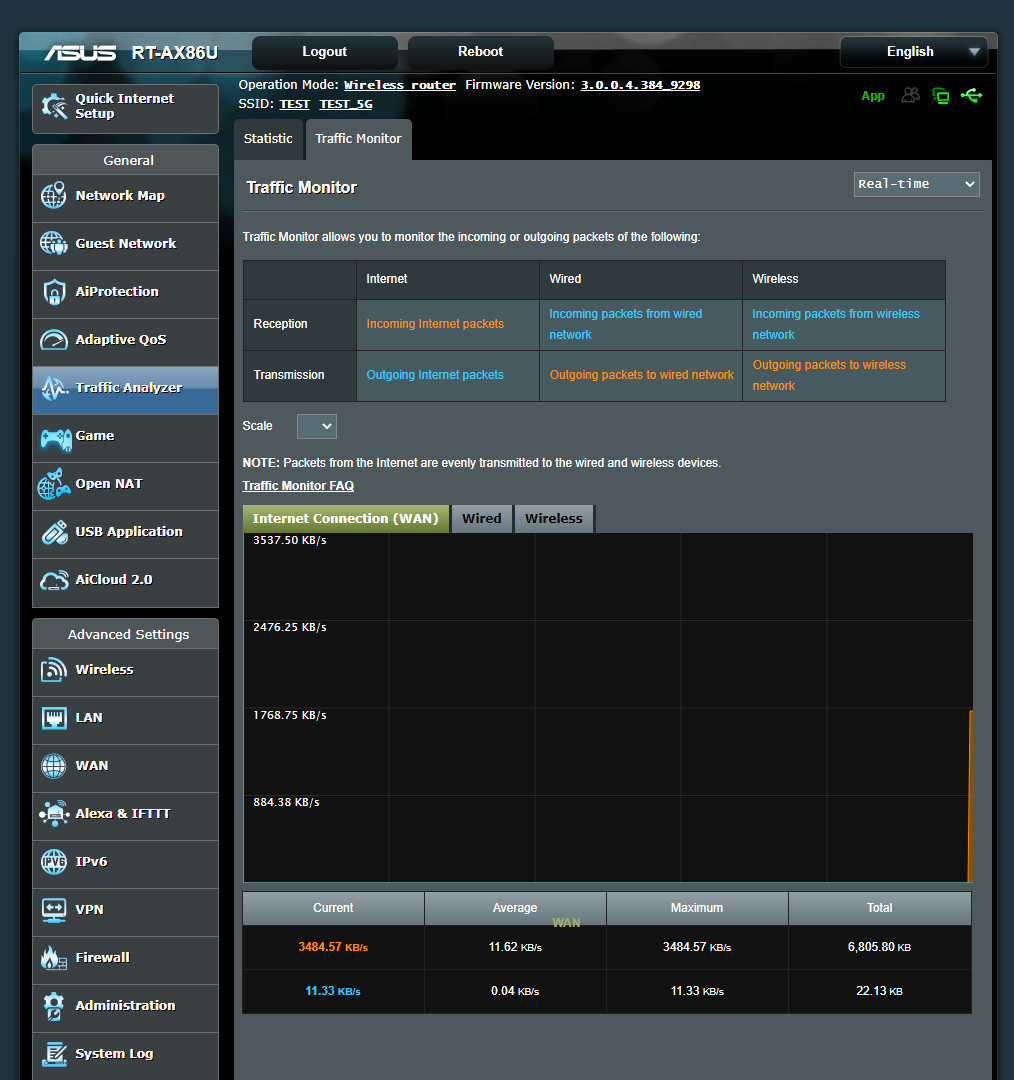Open the English language selector
This screenshot has height=1080, width=1014.
(x=913, y=51)
